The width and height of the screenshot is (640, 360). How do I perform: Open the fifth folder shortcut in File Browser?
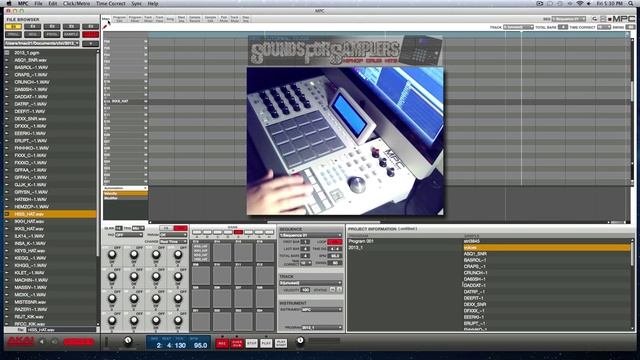click(x=90, y=27)
